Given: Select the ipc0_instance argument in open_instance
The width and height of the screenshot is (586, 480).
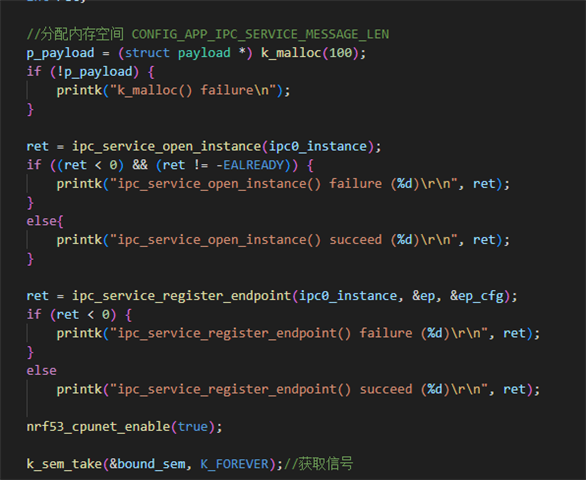Looking at the screenshot, I should (x=318, y=146).
